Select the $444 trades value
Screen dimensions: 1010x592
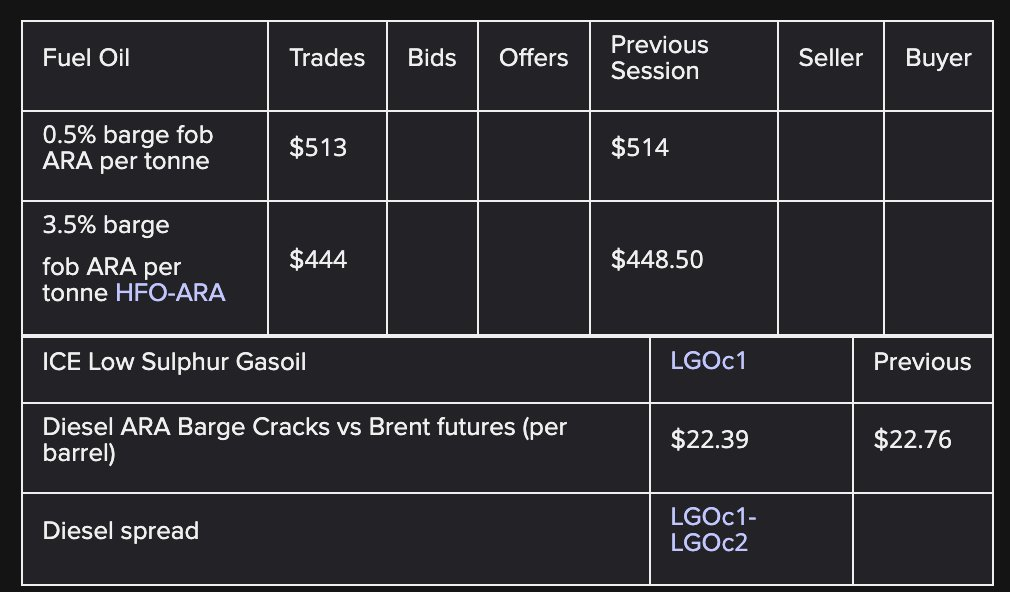318,259
